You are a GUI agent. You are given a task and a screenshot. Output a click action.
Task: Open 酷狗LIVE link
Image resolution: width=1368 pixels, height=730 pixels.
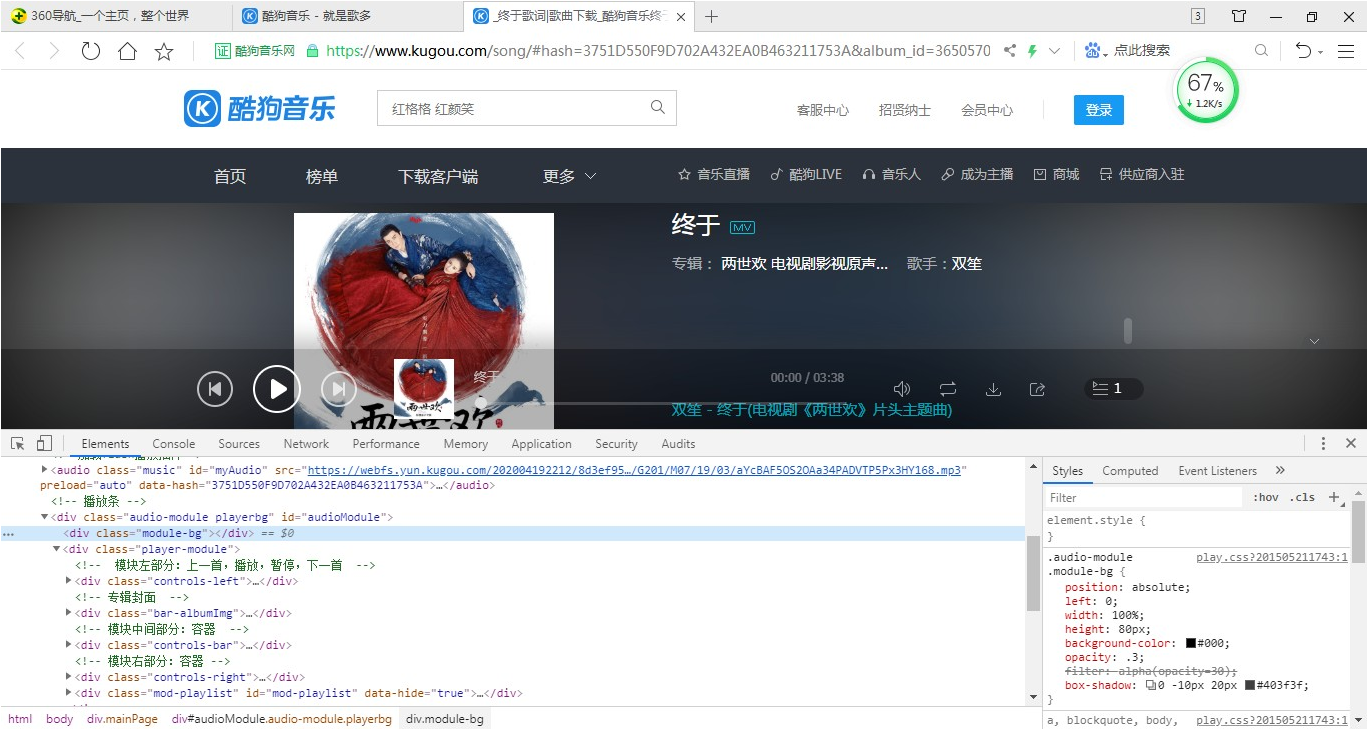pyautogui.click(x=806, y=174)
